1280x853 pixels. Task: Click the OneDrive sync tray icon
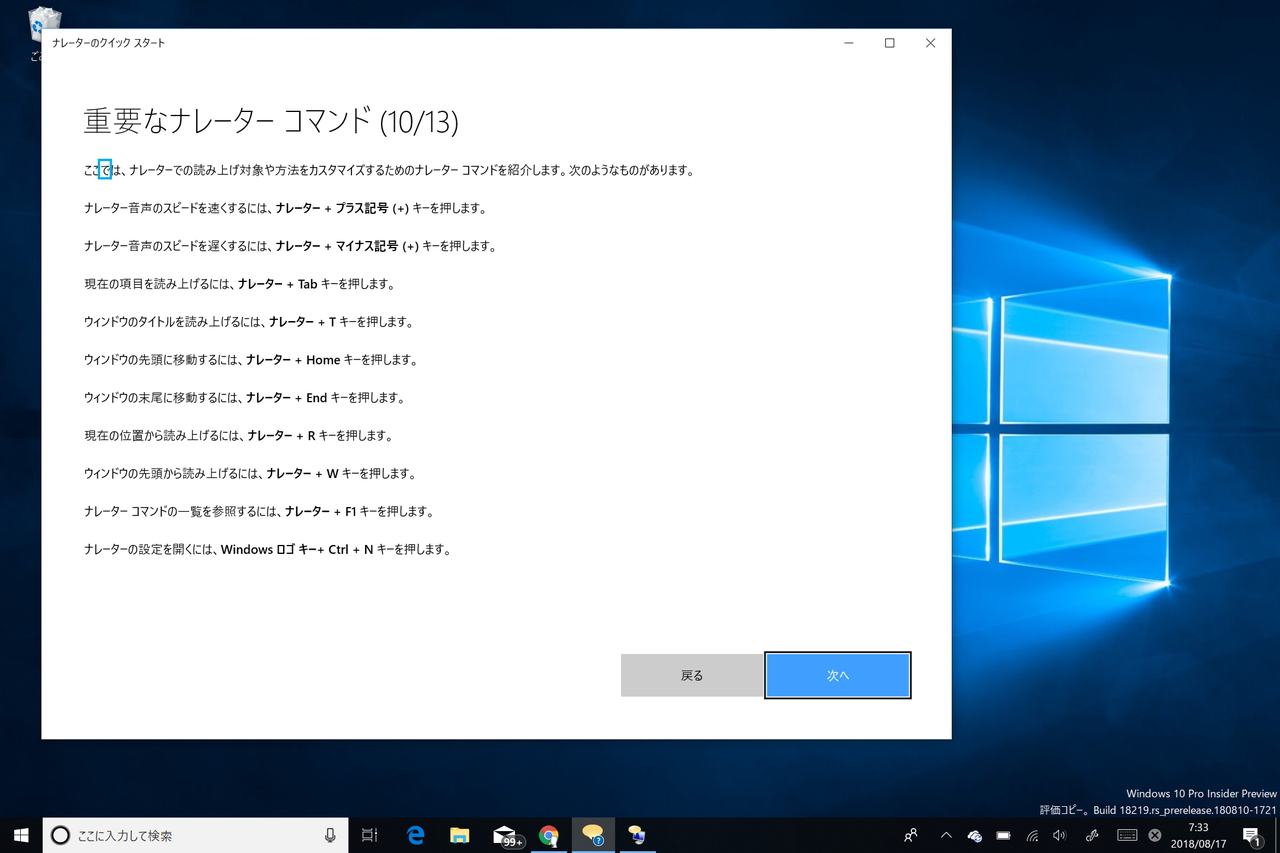pos(975,835)
